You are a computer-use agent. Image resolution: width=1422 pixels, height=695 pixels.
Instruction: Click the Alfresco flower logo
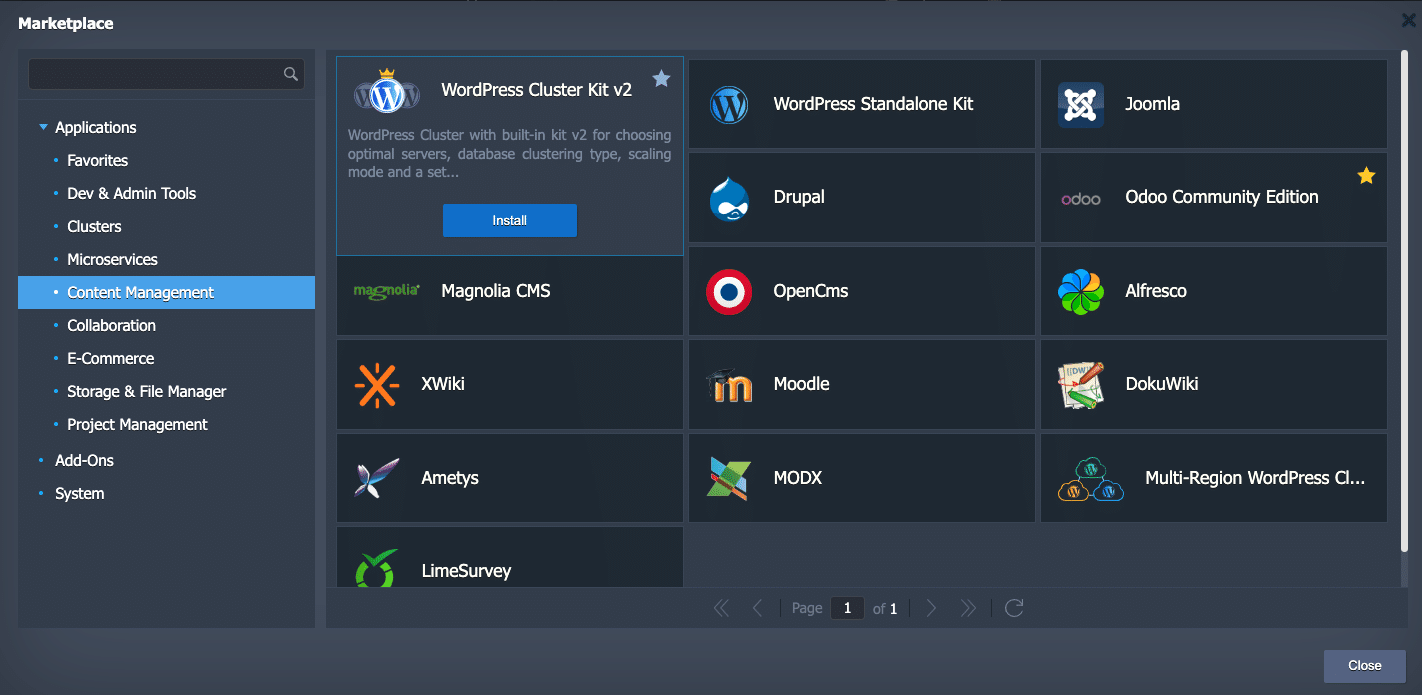tap(1081, 292)
